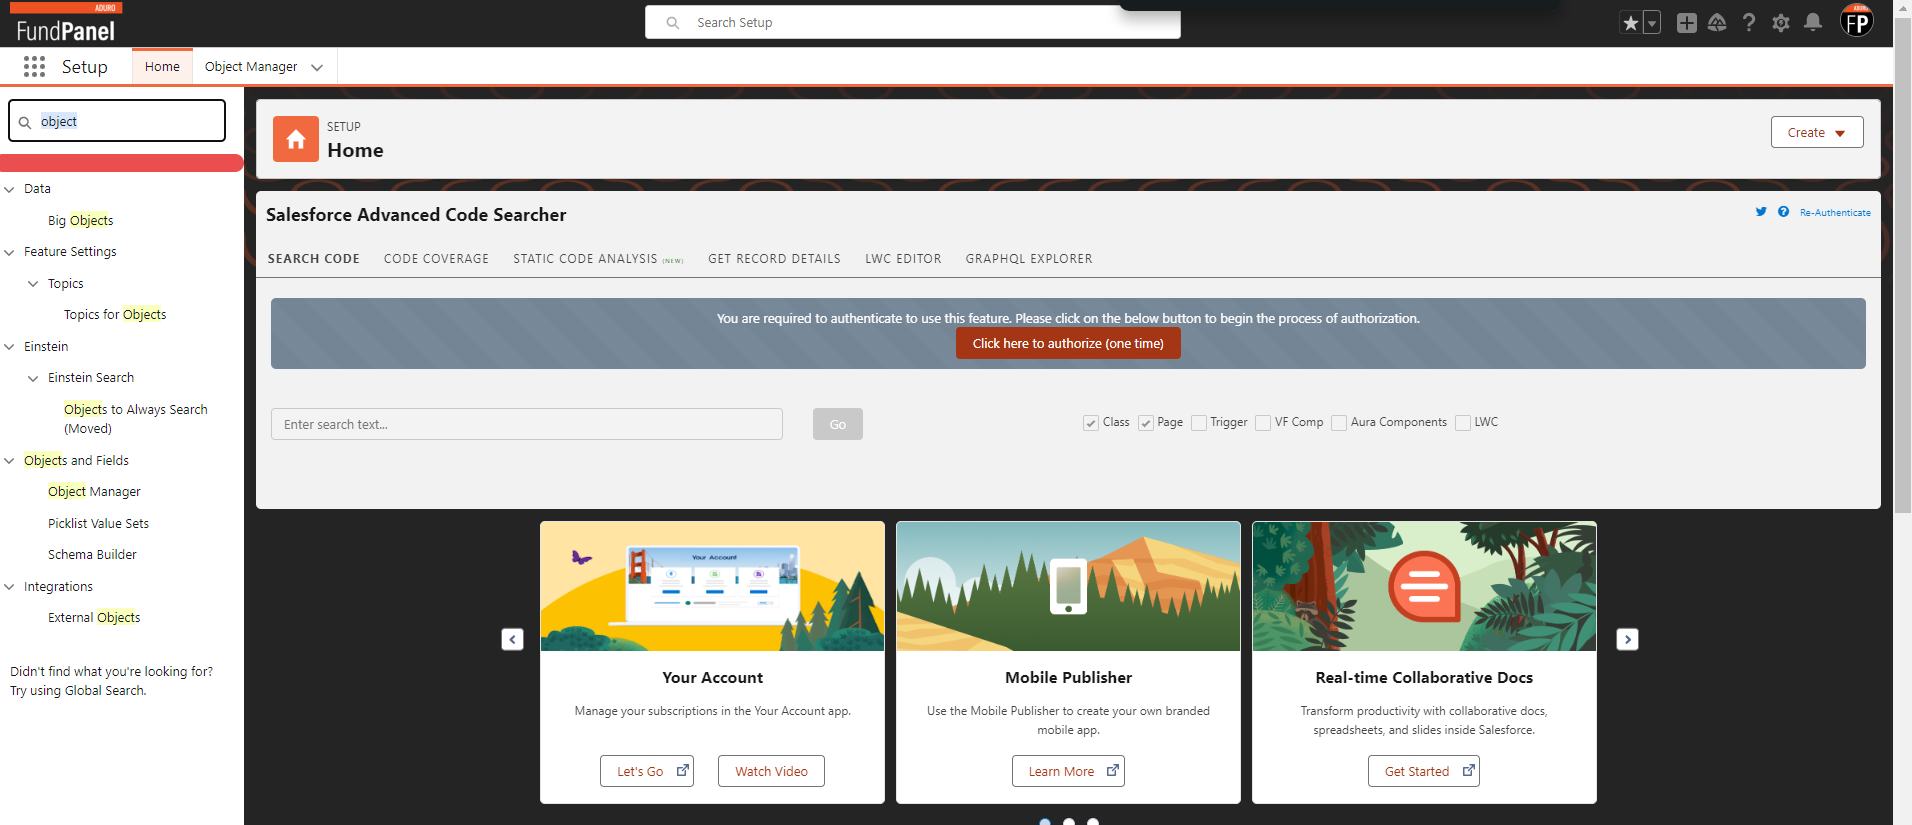Select the Home tab

(x=162, y=66)
